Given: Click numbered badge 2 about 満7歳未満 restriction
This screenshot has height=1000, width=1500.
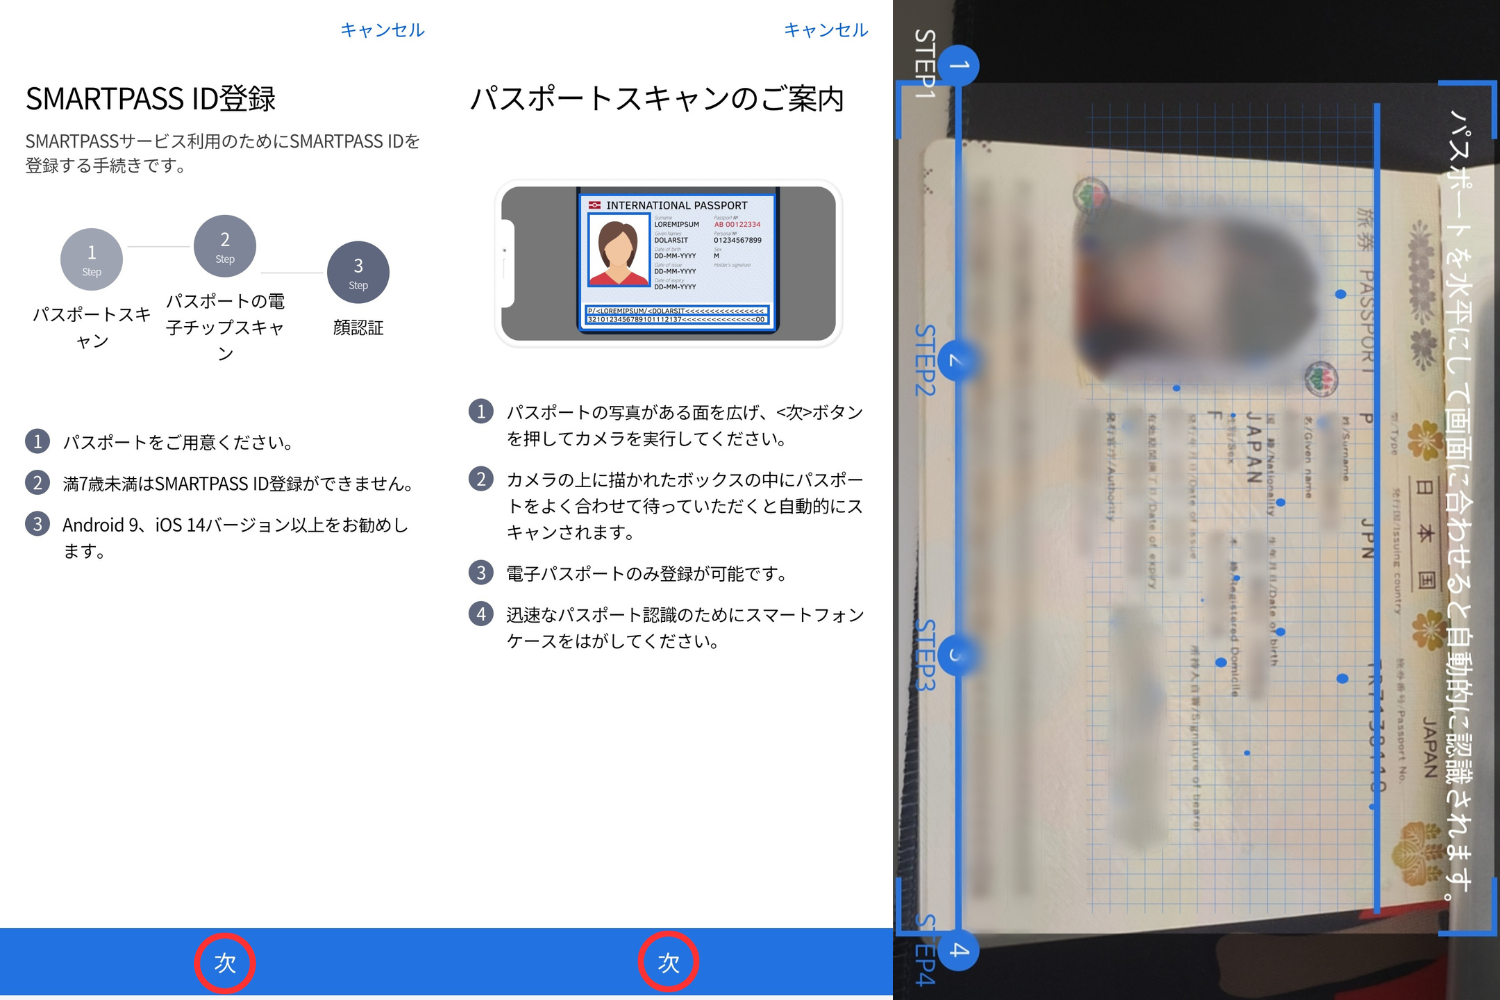Looking at the screenshot, I should 38,483.
